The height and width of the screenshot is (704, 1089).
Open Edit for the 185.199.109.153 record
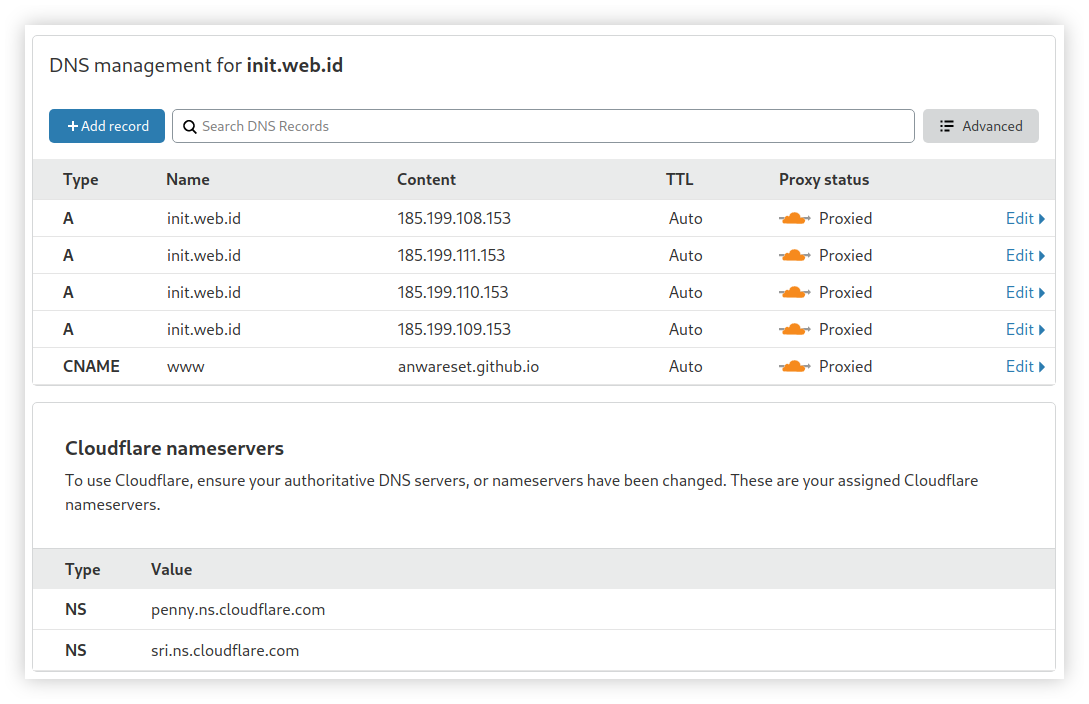coord(1025,329)
